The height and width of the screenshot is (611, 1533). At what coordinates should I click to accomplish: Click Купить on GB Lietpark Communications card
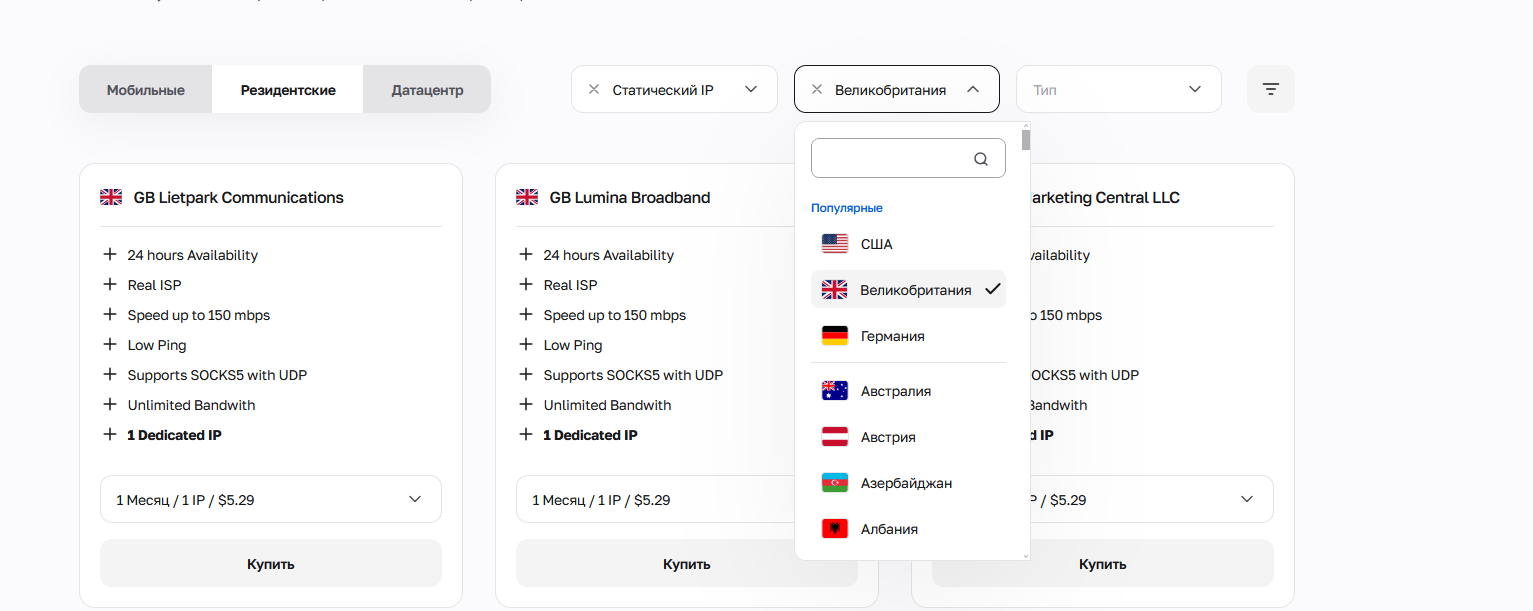pos(271,564)
